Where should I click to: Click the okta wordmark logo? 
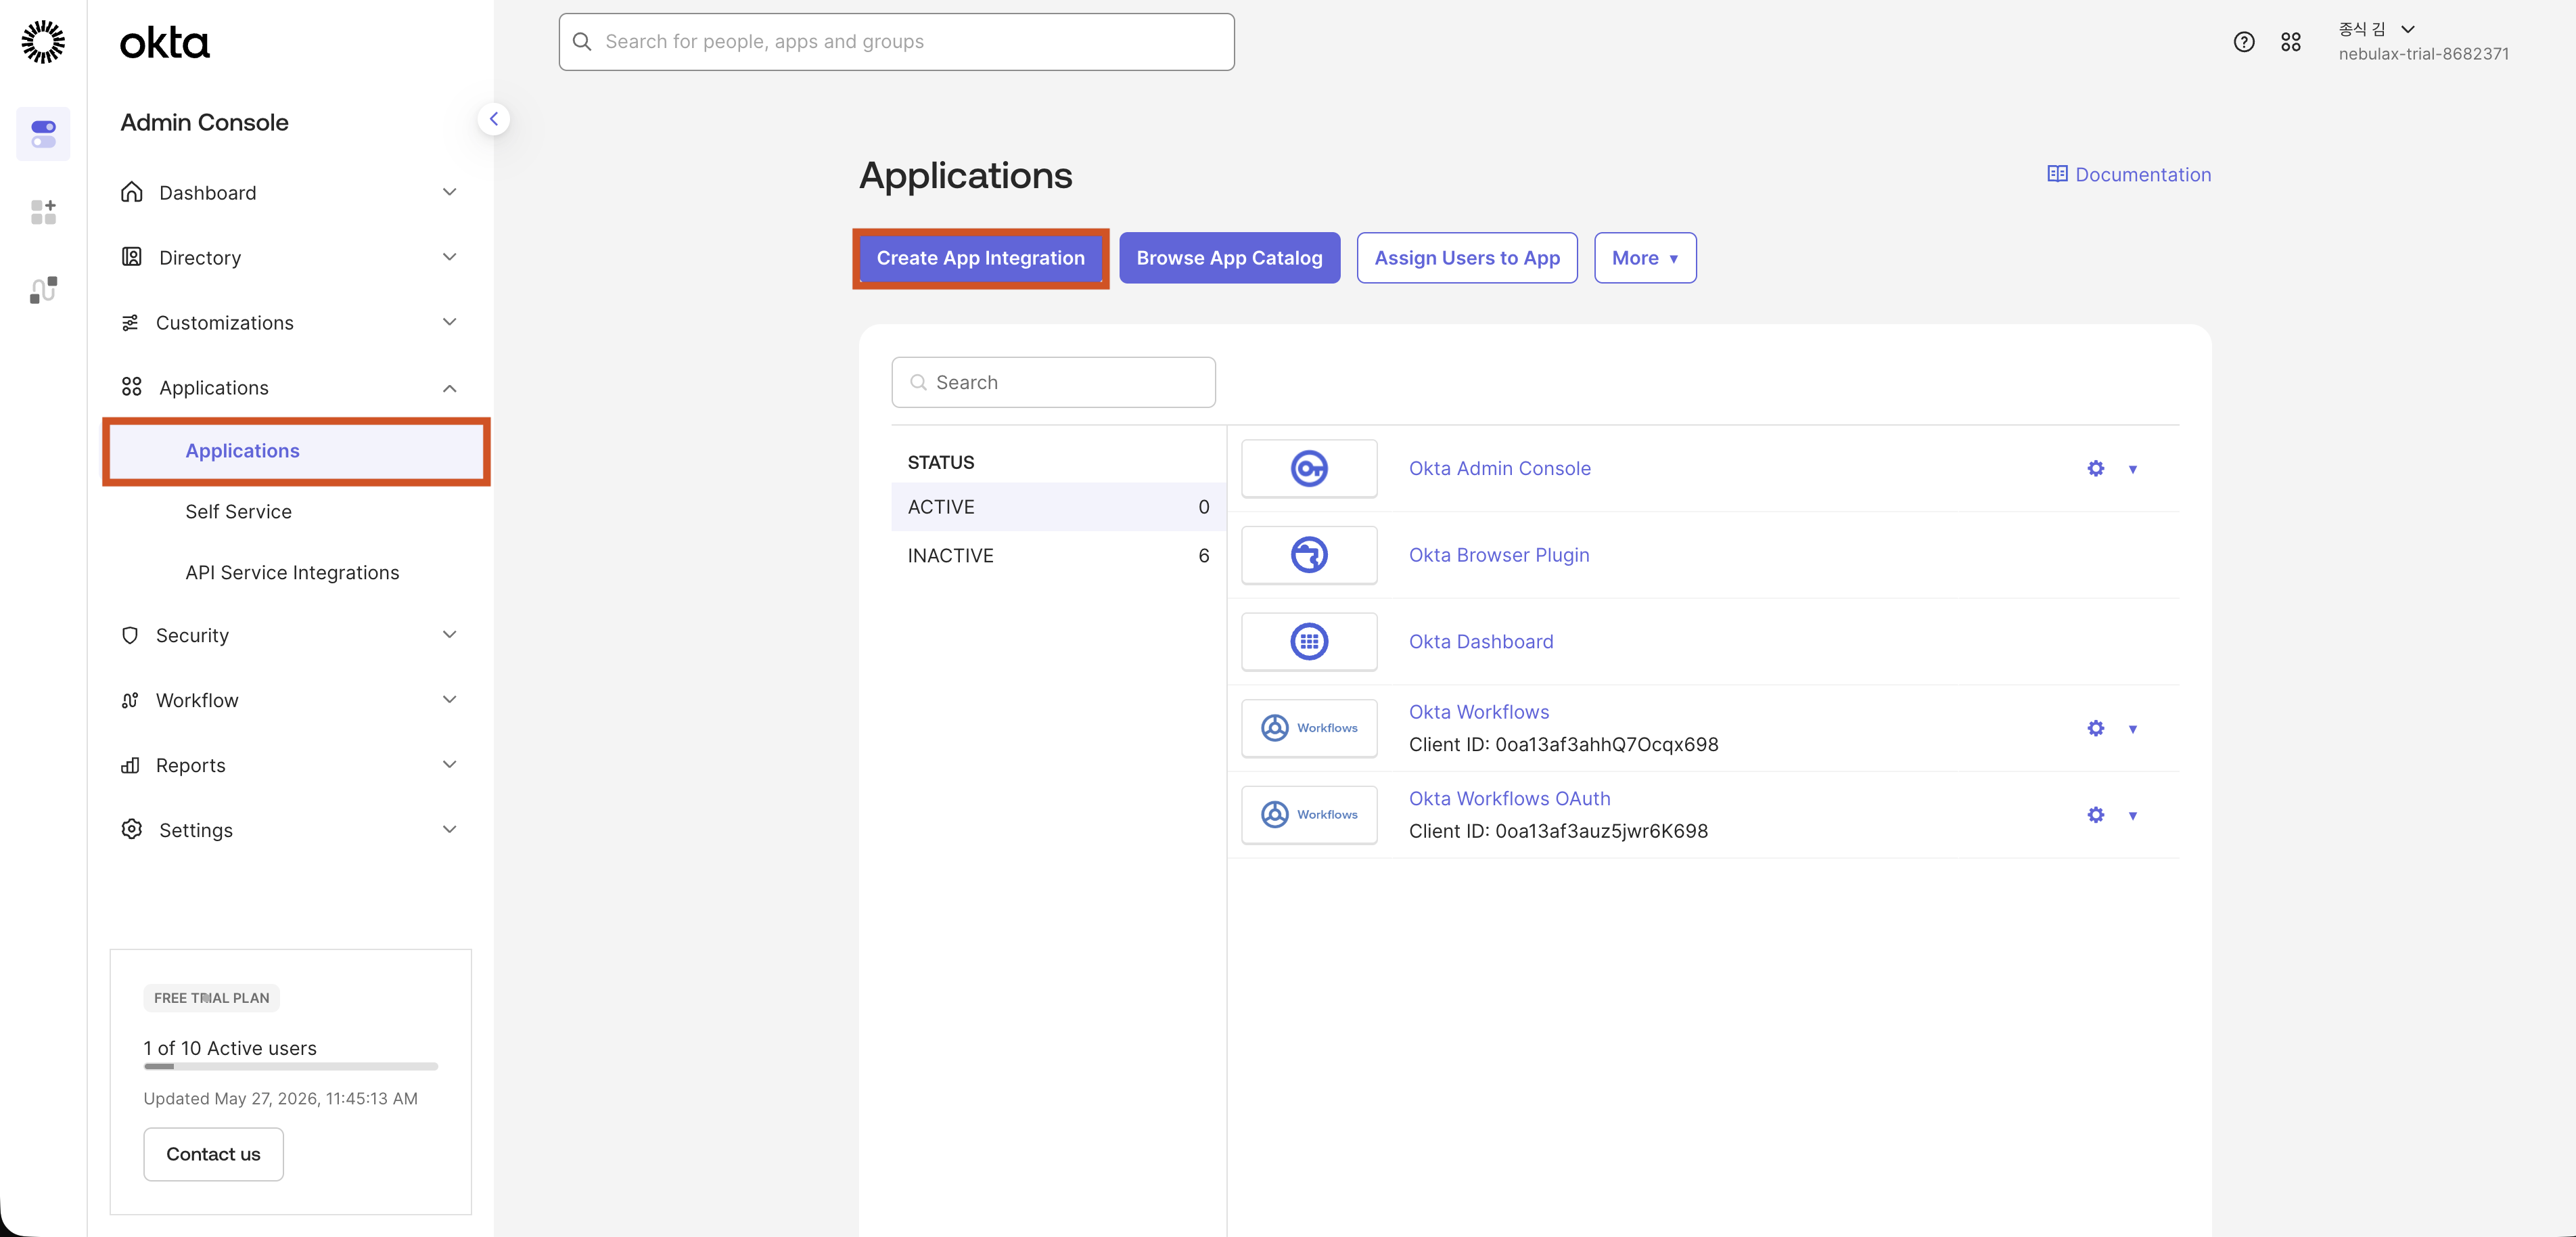tap(165, 43)
